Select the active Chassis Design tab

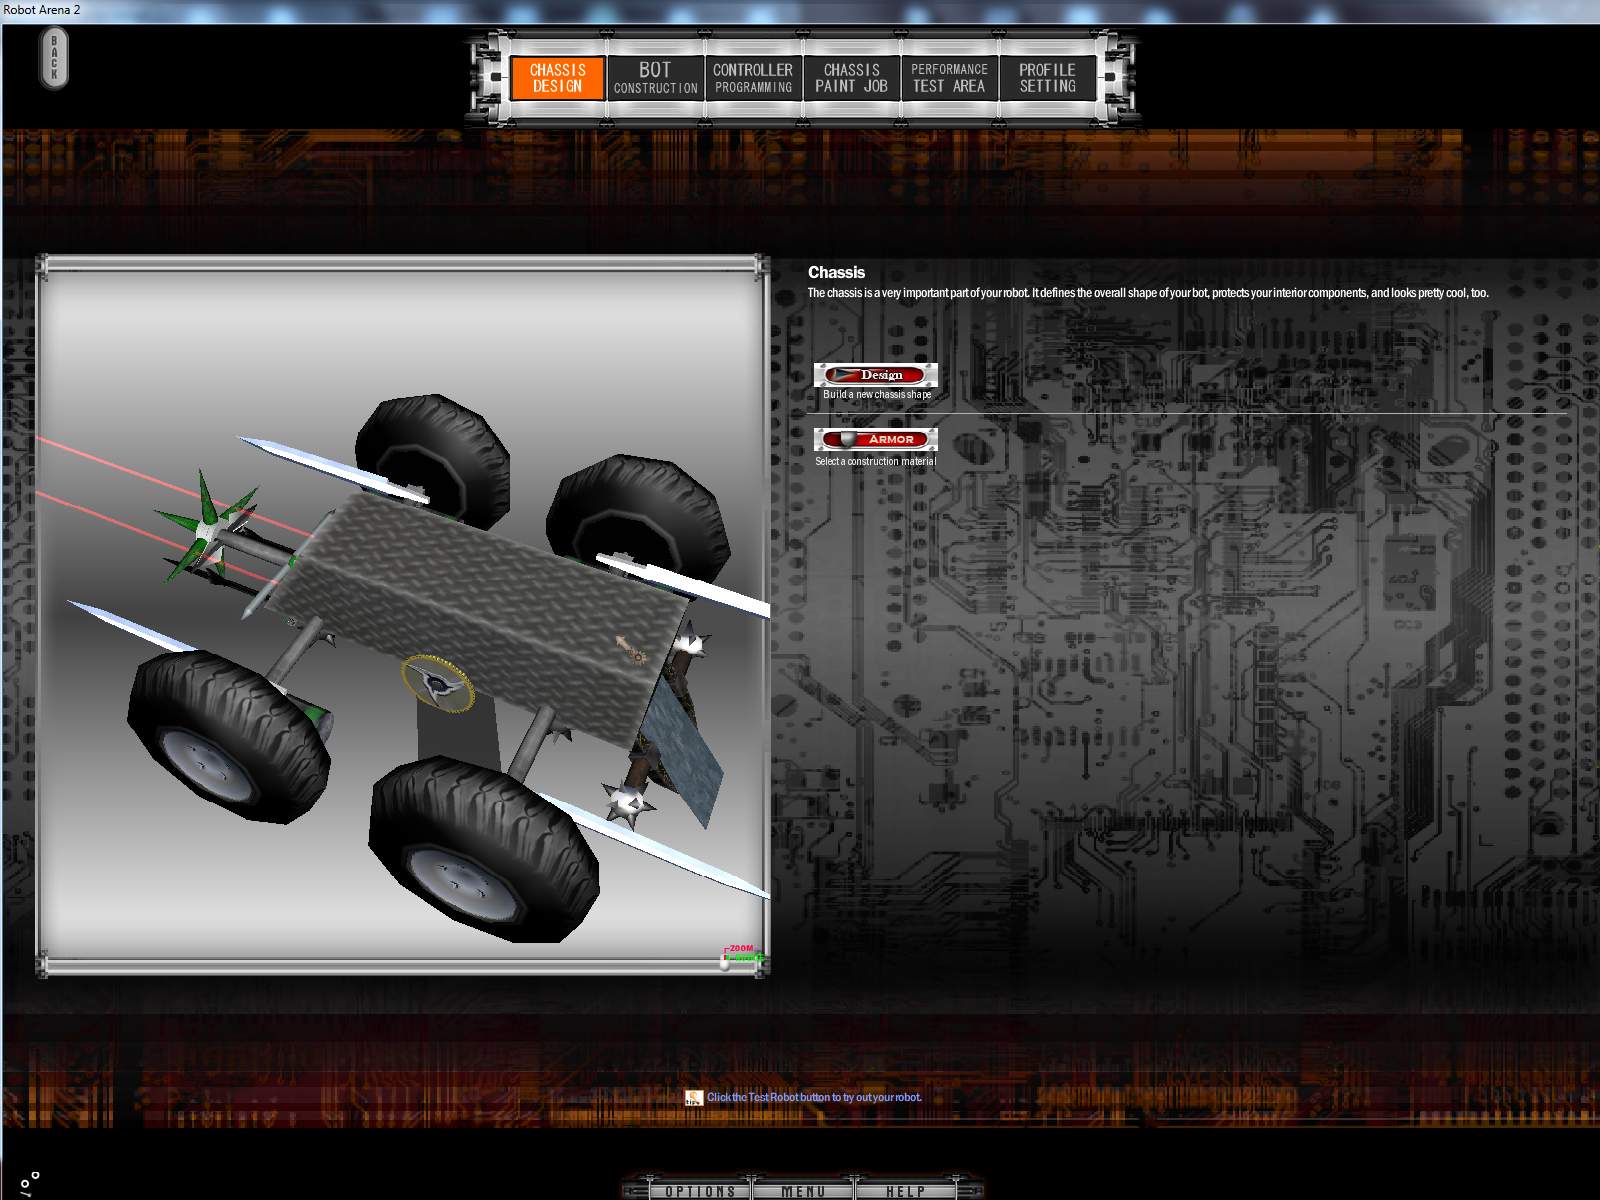pyautogui.click(x=557, y=78)
